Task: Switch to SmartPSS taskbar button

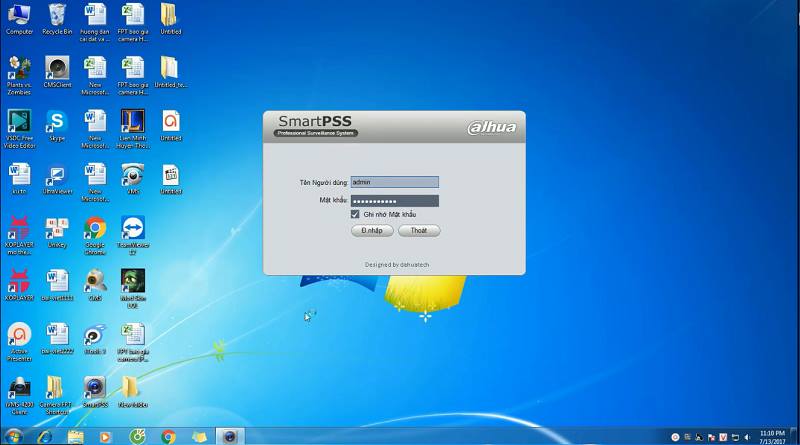Action: click(x=230, y=437)
